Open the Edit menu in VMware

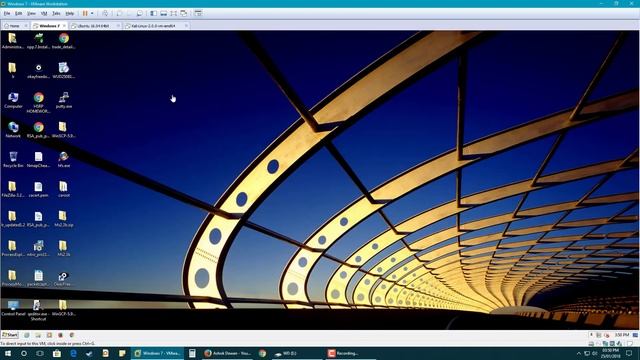(19, 13)
